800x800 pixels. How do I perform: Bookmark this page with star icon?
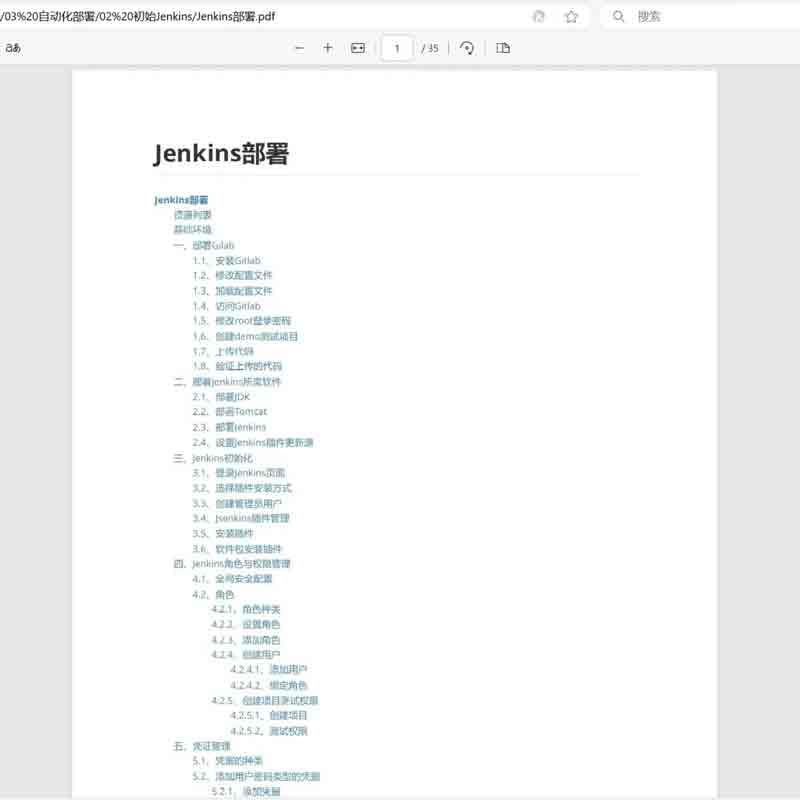coord(571,17)
